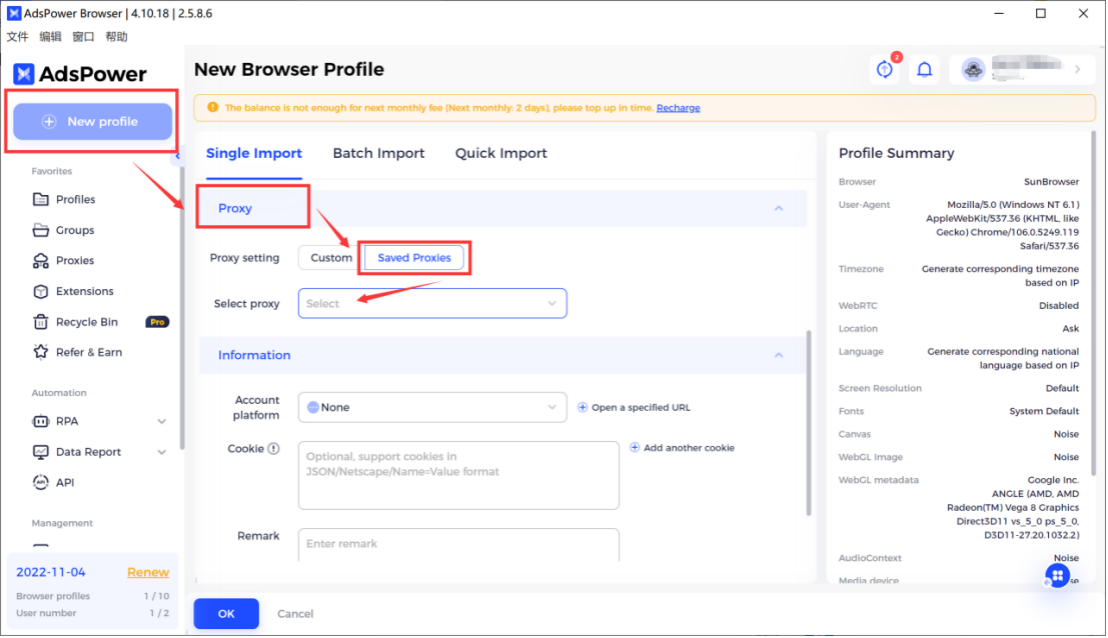Close the AdsPower window
The height and width of the screenshot is (638, 1108).
pos(1083,13)
